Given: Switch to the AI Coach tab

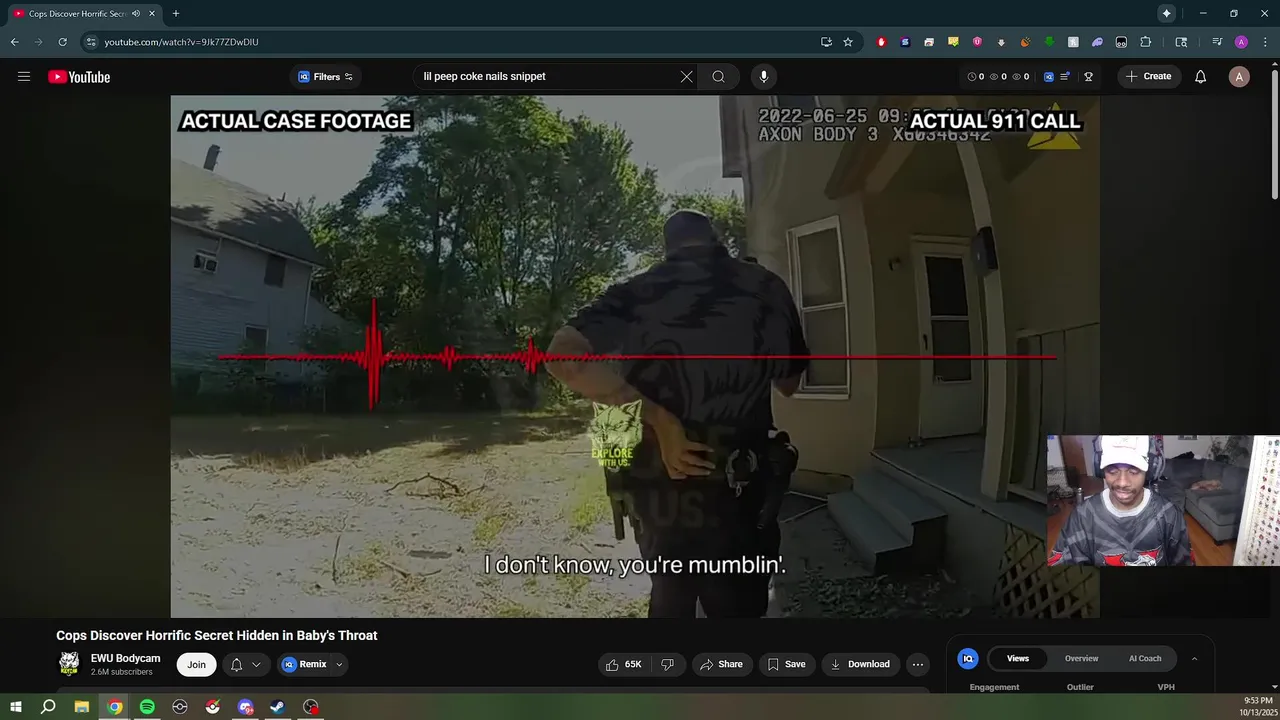Looking at the screenshot, I should pos(1145,658).
